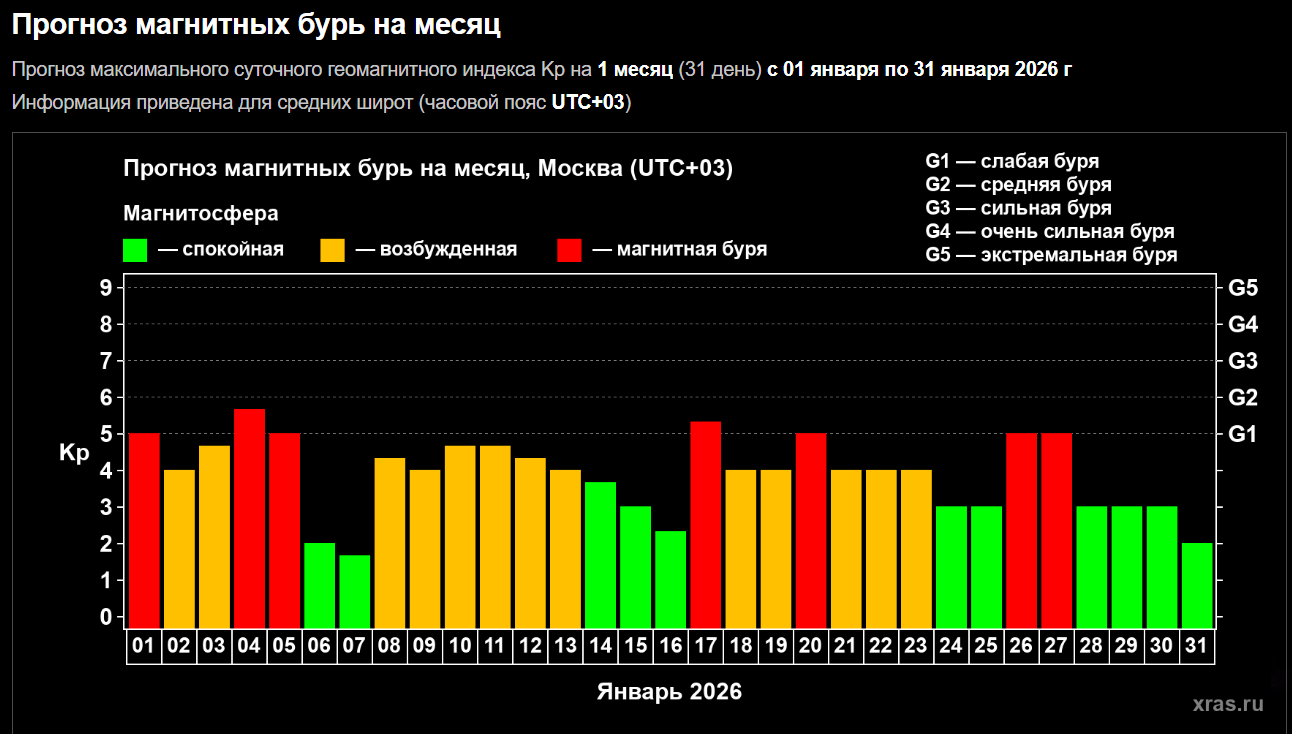Click the bold '1 месяц' text in the subtitle
This screenshot has height=734, width=1292.
click(636, 70)
